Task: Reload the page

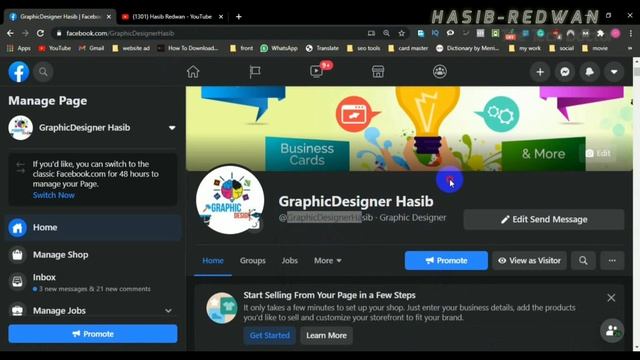Action: (40, 33)
